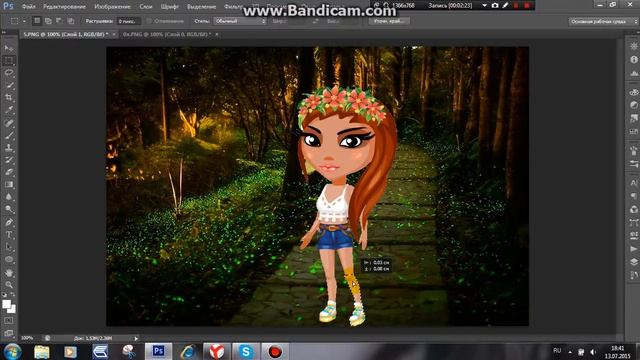Click the Уточн. край button
This screenshot has width=640, height=360.
coord(389,21)
